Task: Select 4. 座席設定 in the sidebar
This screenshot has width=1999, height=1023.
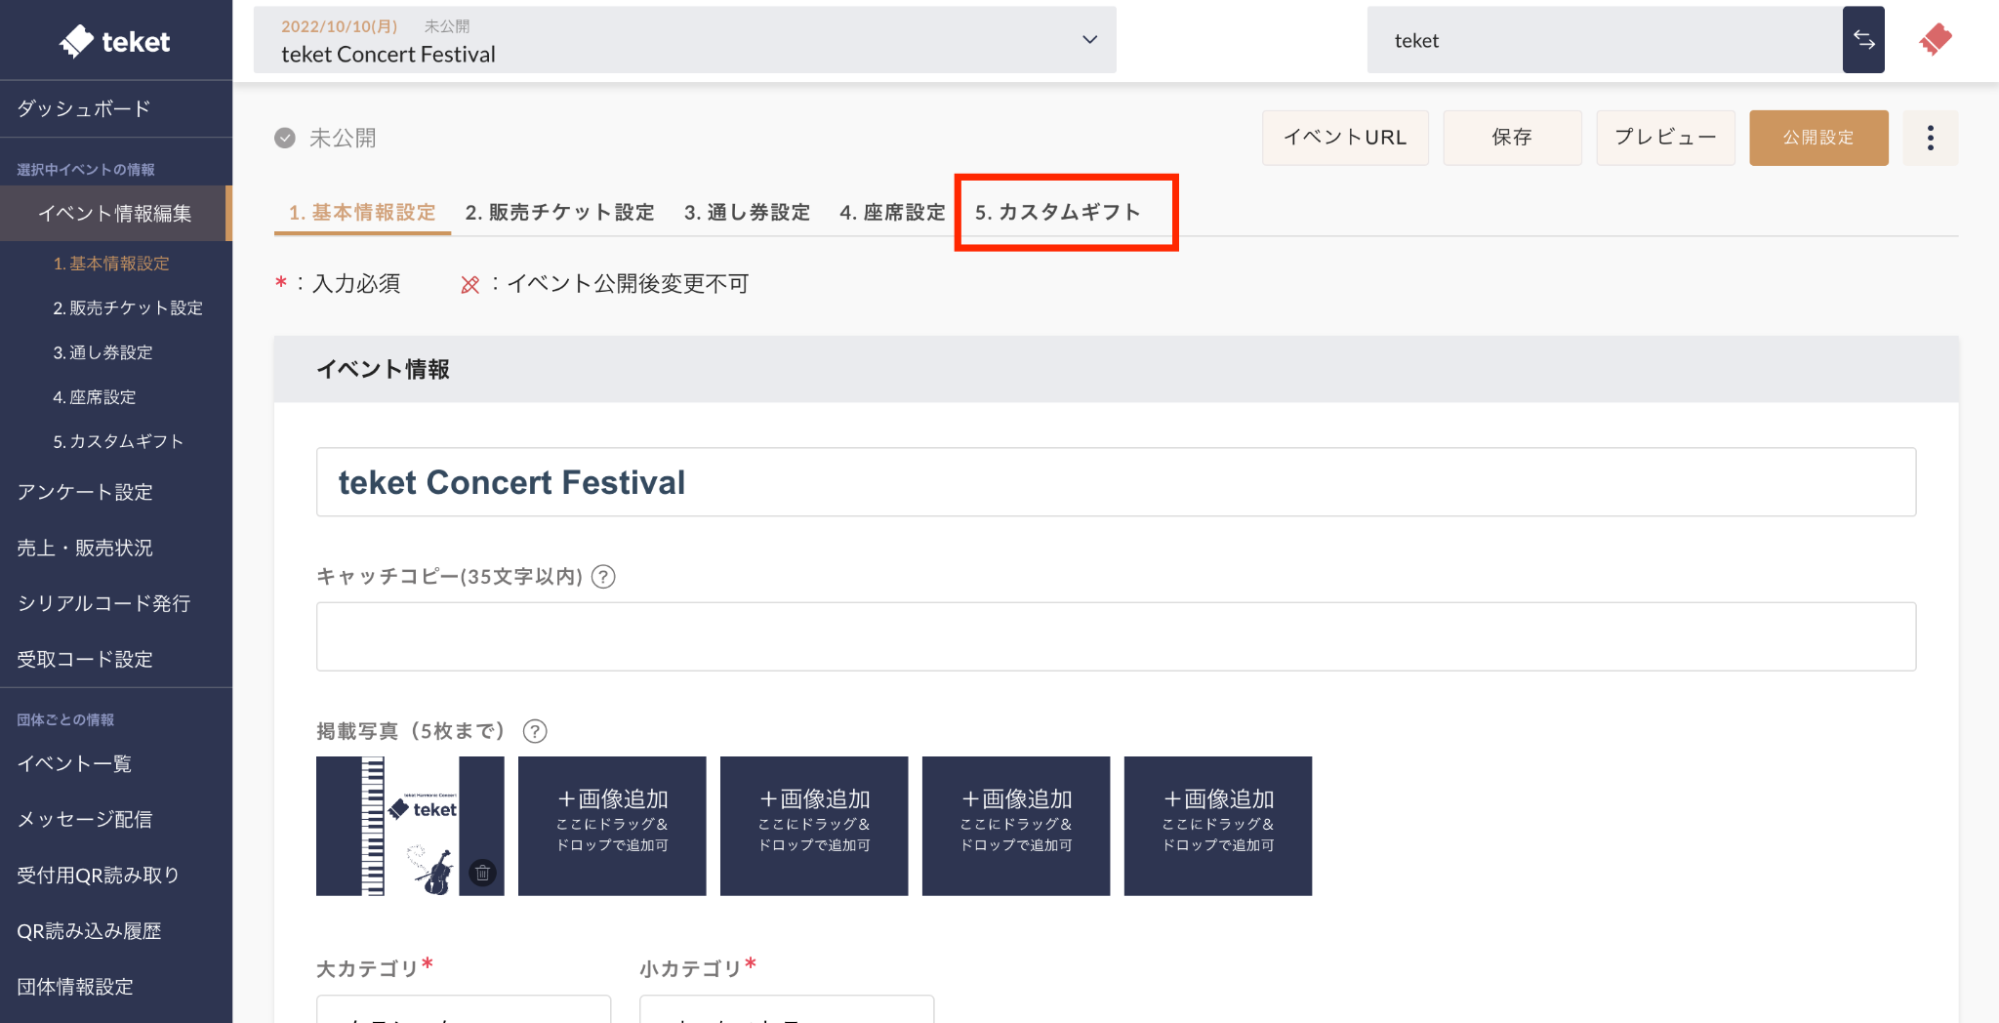Action: pyautogui.click(x=94, y=397)
